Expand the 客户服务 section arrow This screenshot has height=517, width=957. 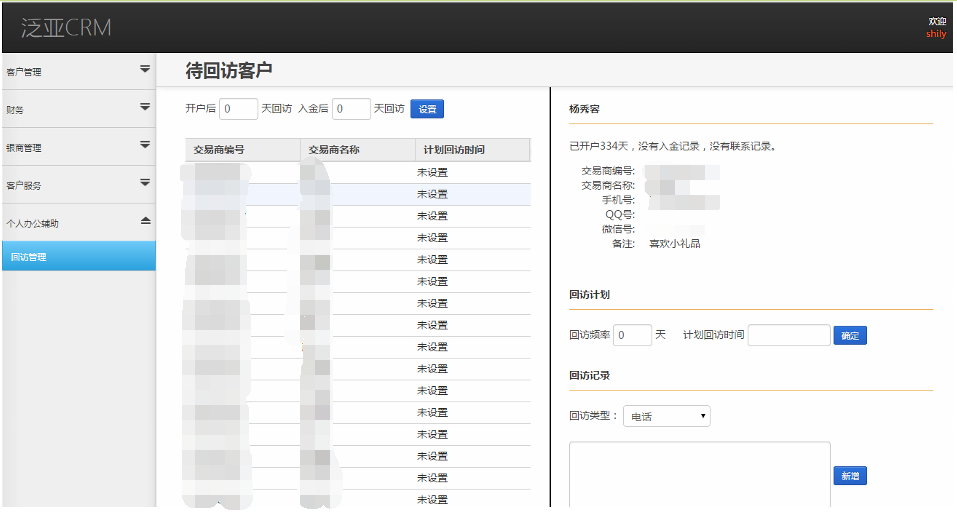pos(144,183)
